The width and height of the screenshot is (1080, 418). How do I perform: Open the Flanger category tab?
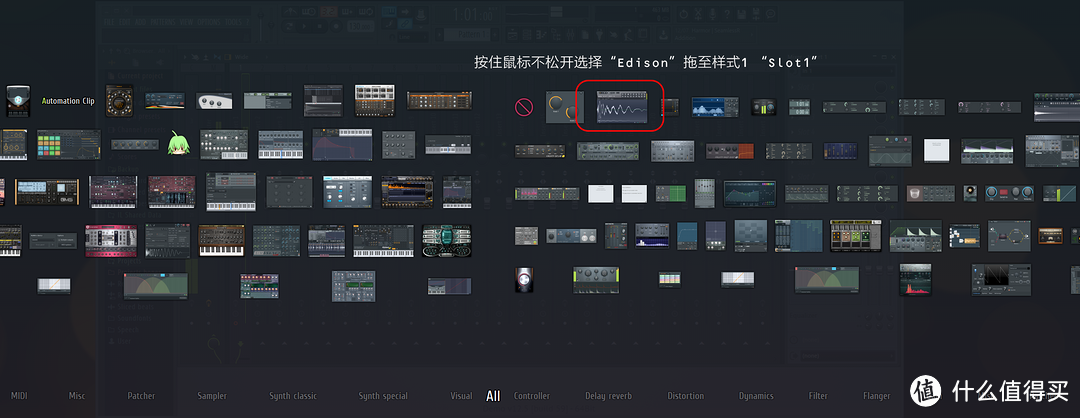point(876,396)
